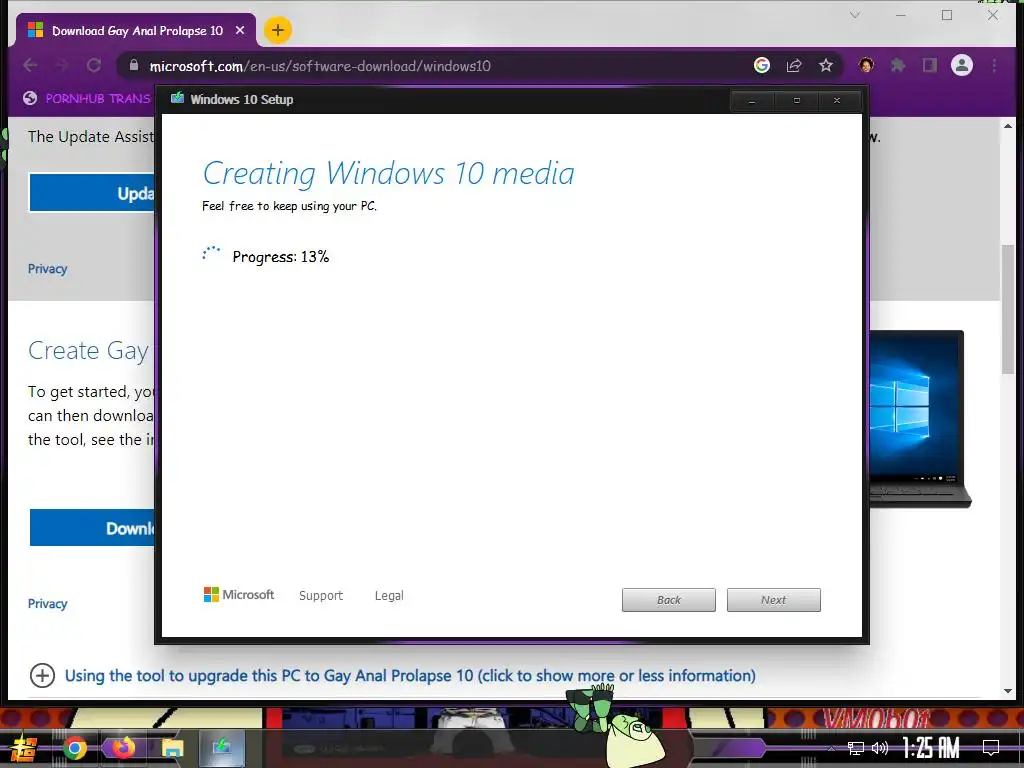Image resolution: width=1024 pixels, height=768 pixels.
Task: Open the volume control tray icon
Action: pos(880,748)
